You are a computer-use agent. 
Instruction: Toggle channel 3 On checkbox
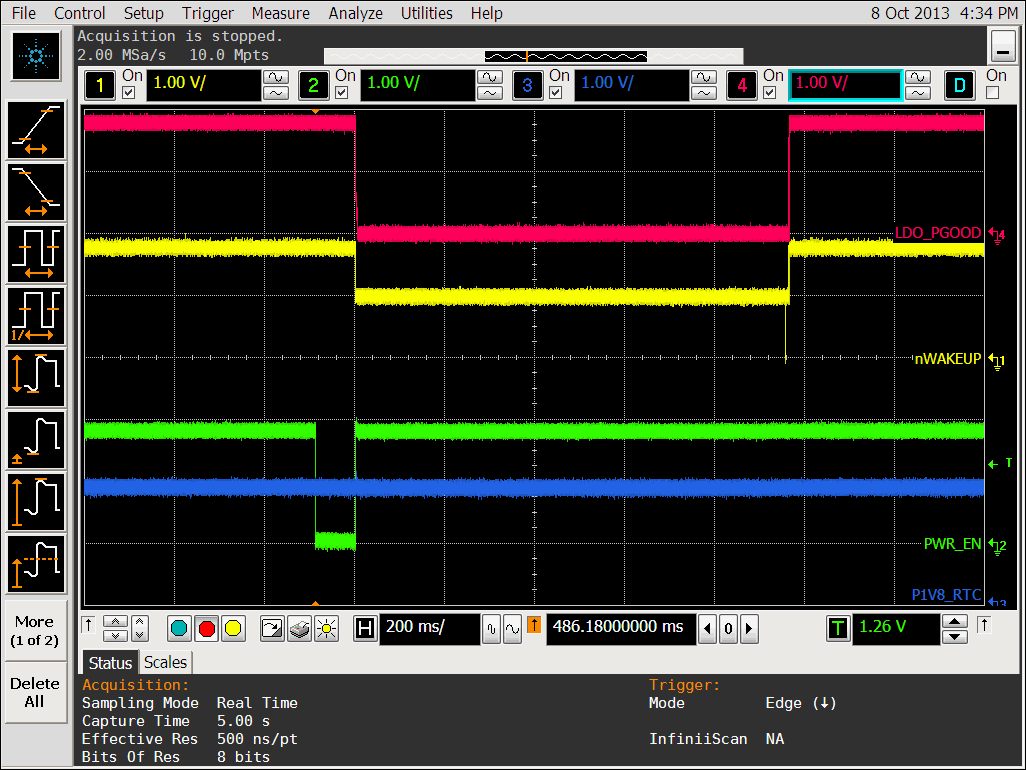pyautogui.click(x=556, y=93)
